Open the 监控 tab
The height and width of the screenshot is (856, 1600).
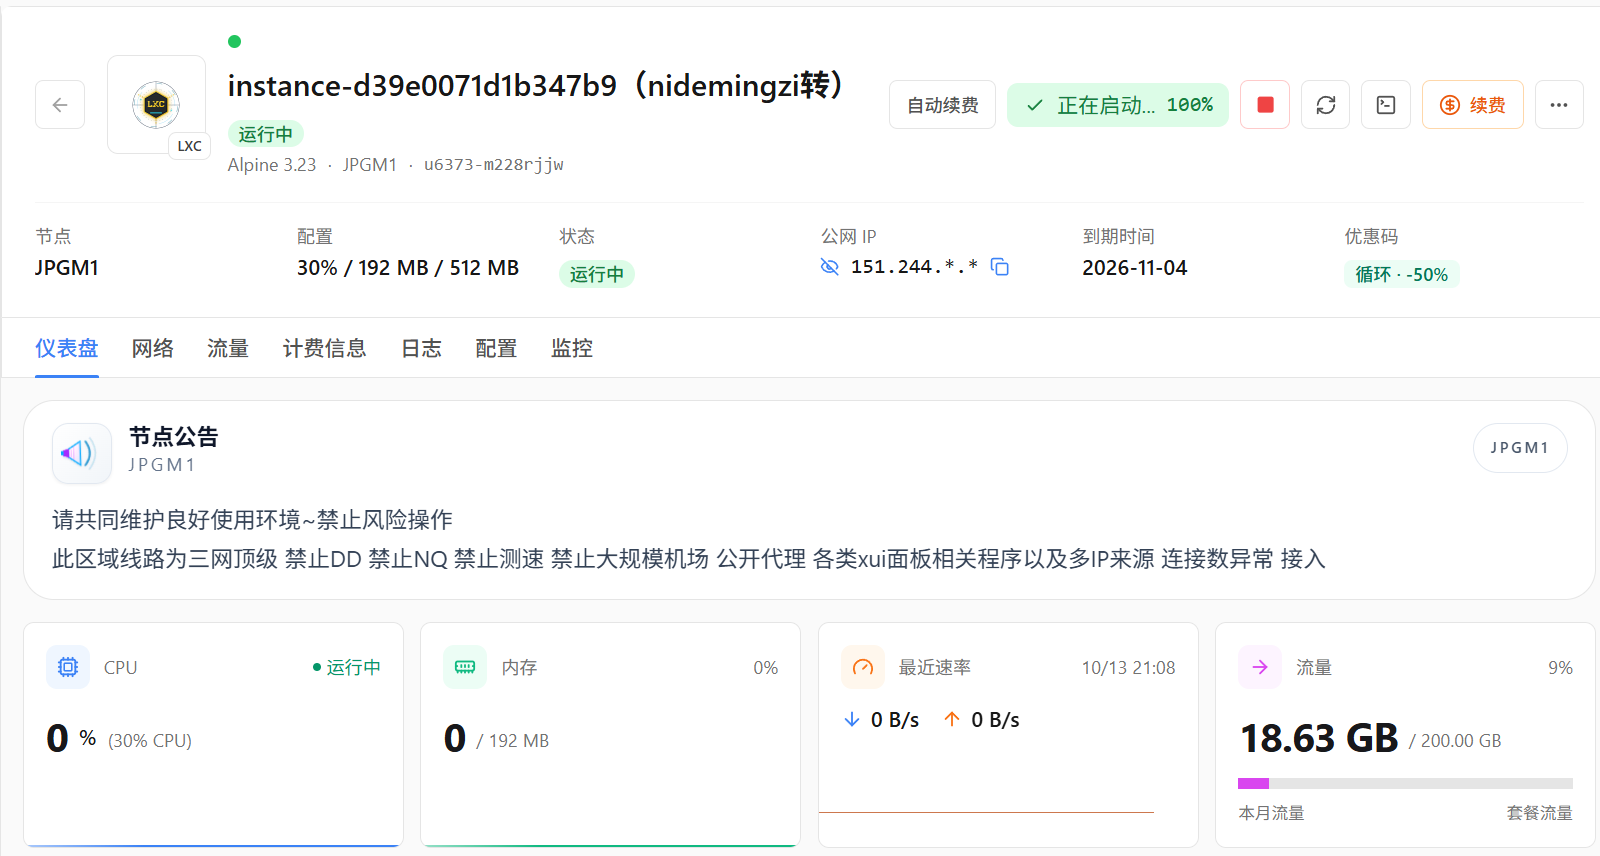pos(572,348)
